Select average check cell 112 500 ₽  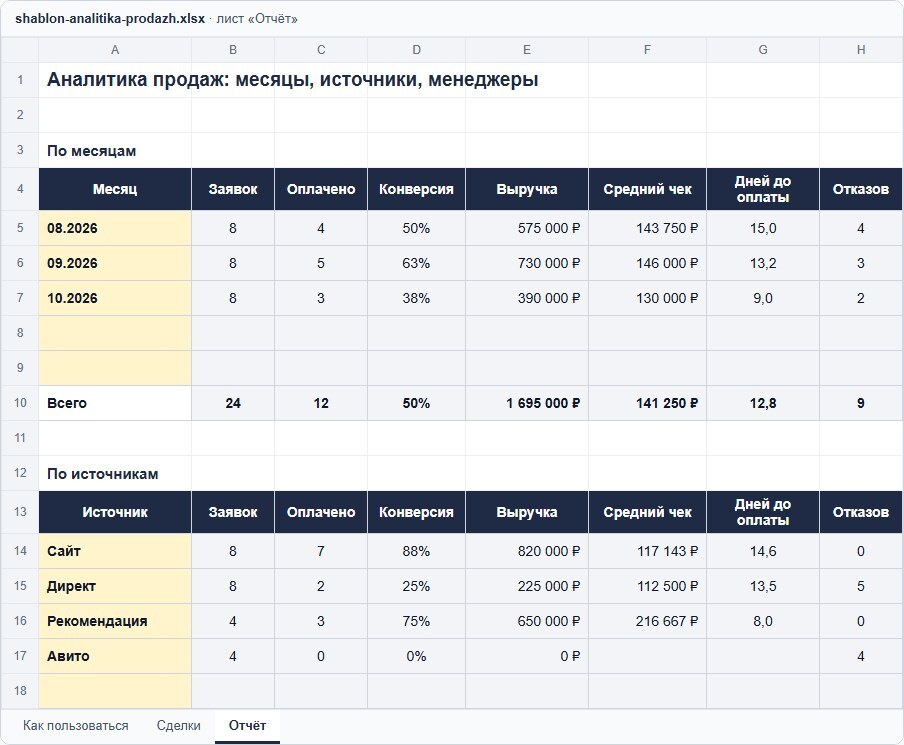tap(647, 586)
